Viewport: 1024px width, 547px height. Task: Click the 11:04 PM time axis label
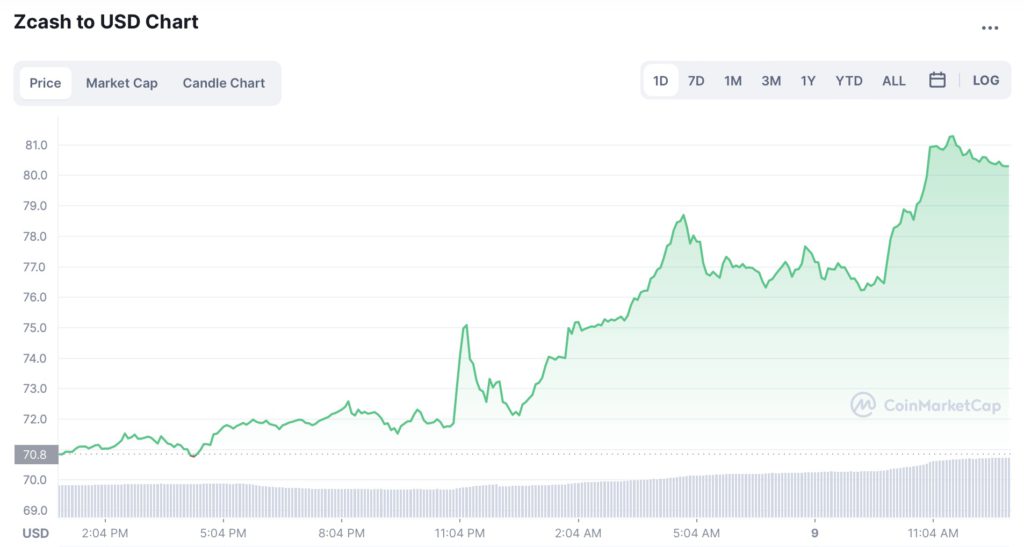(460, 533)
